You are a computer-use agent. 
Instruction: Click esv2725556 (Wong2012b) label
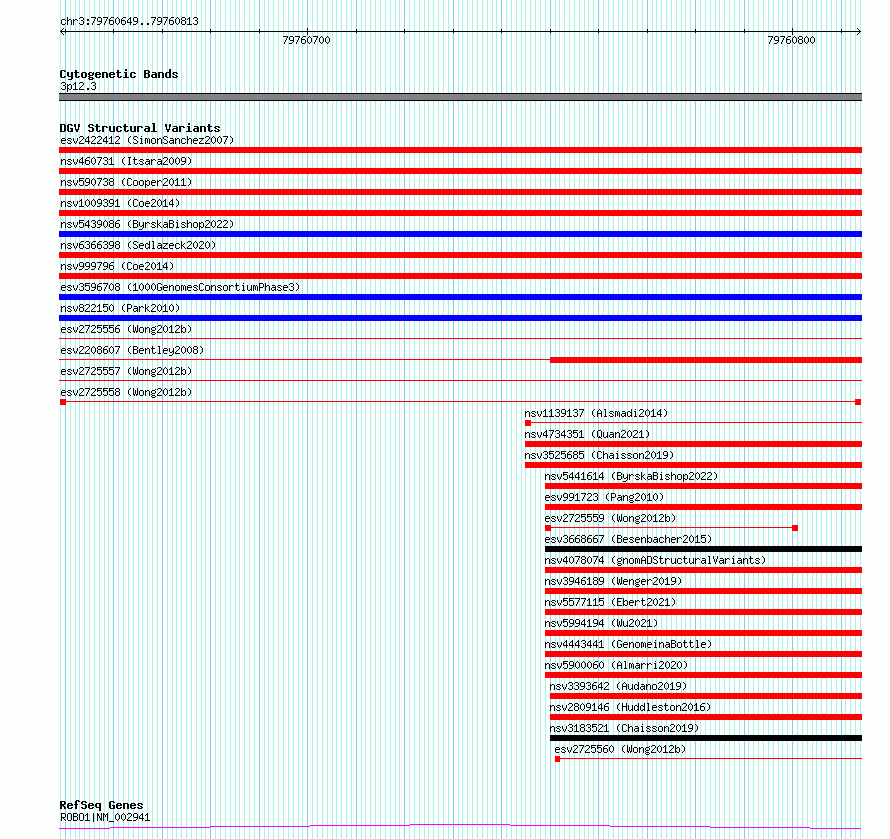[126, 329]
